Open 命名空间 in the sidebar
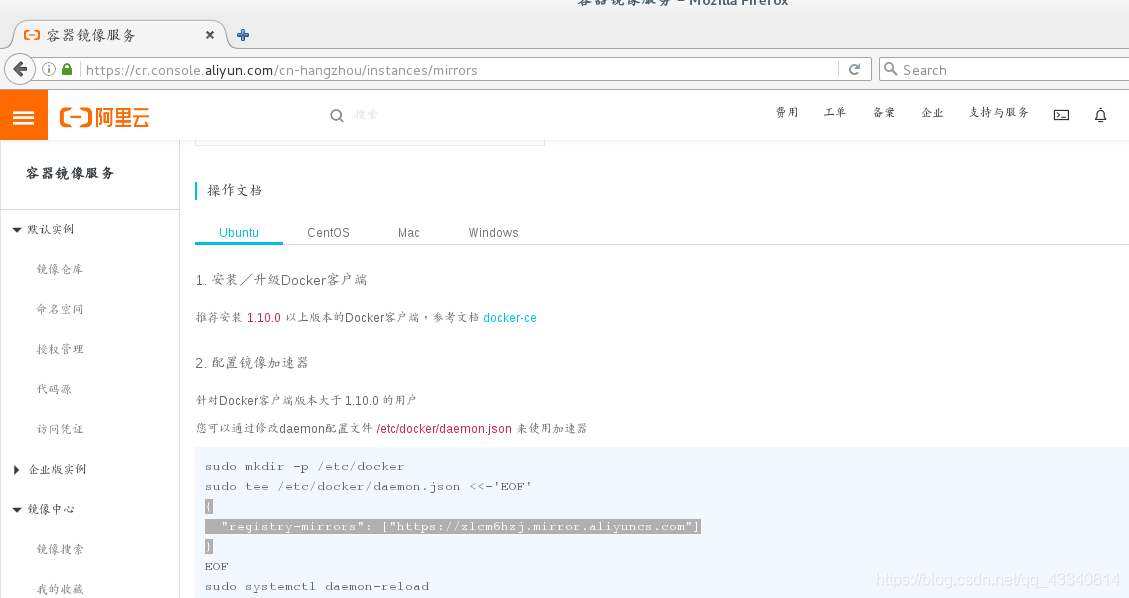 (60, 309)
